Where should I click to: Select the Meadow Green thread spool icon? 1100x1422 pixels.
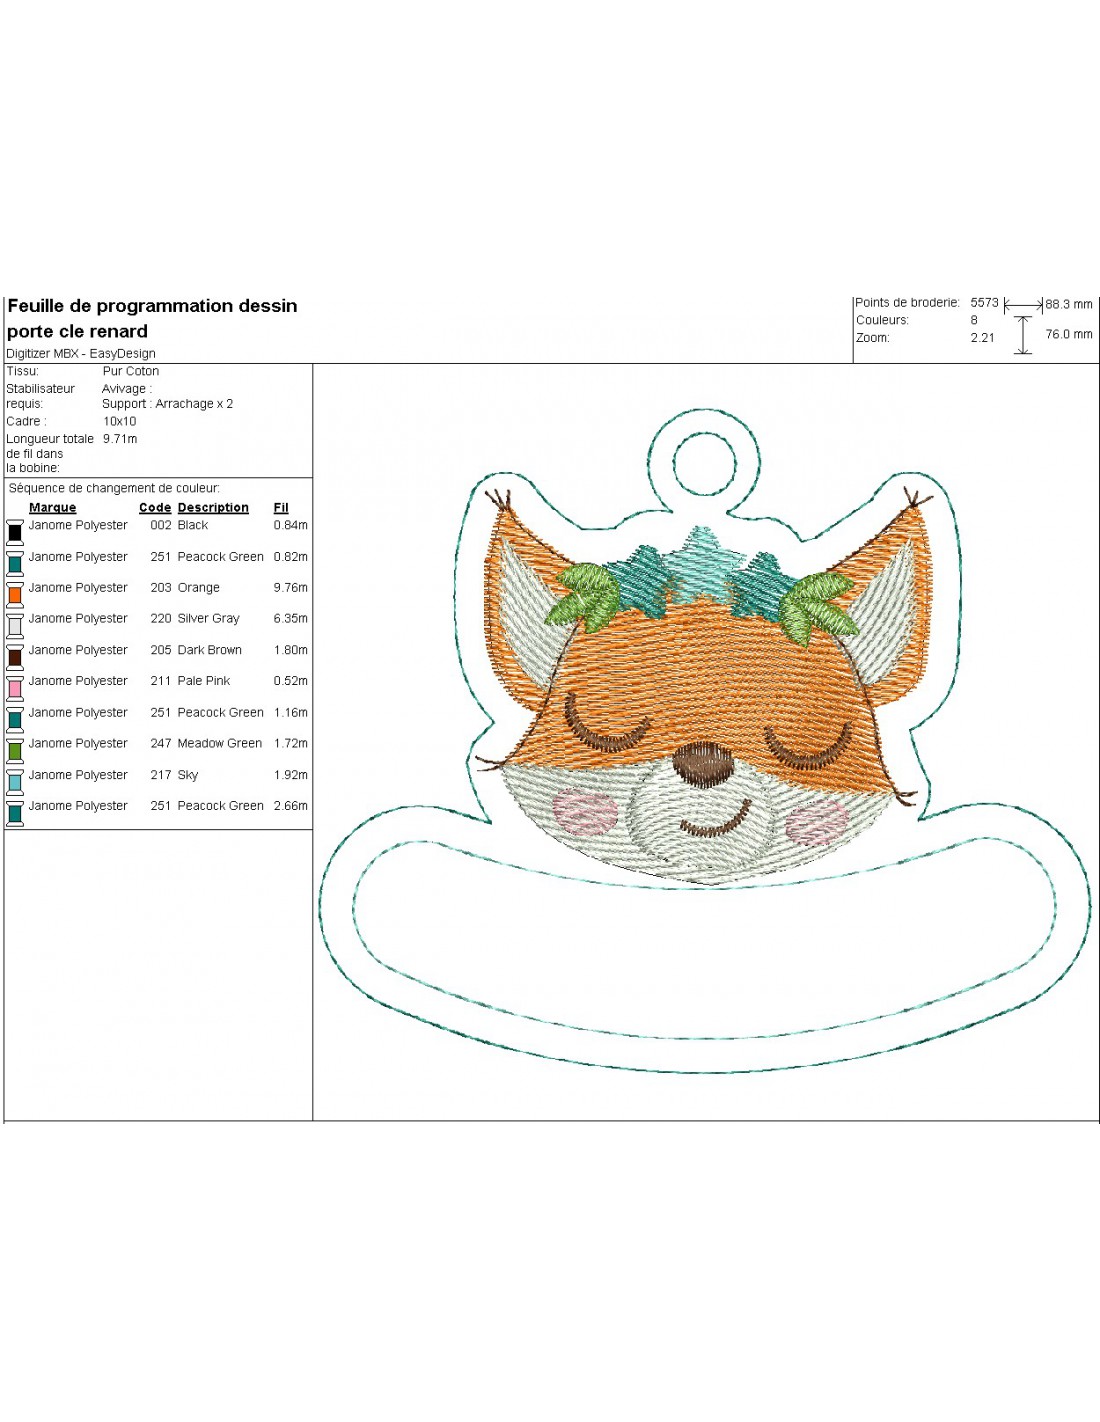tap(15, 750)
